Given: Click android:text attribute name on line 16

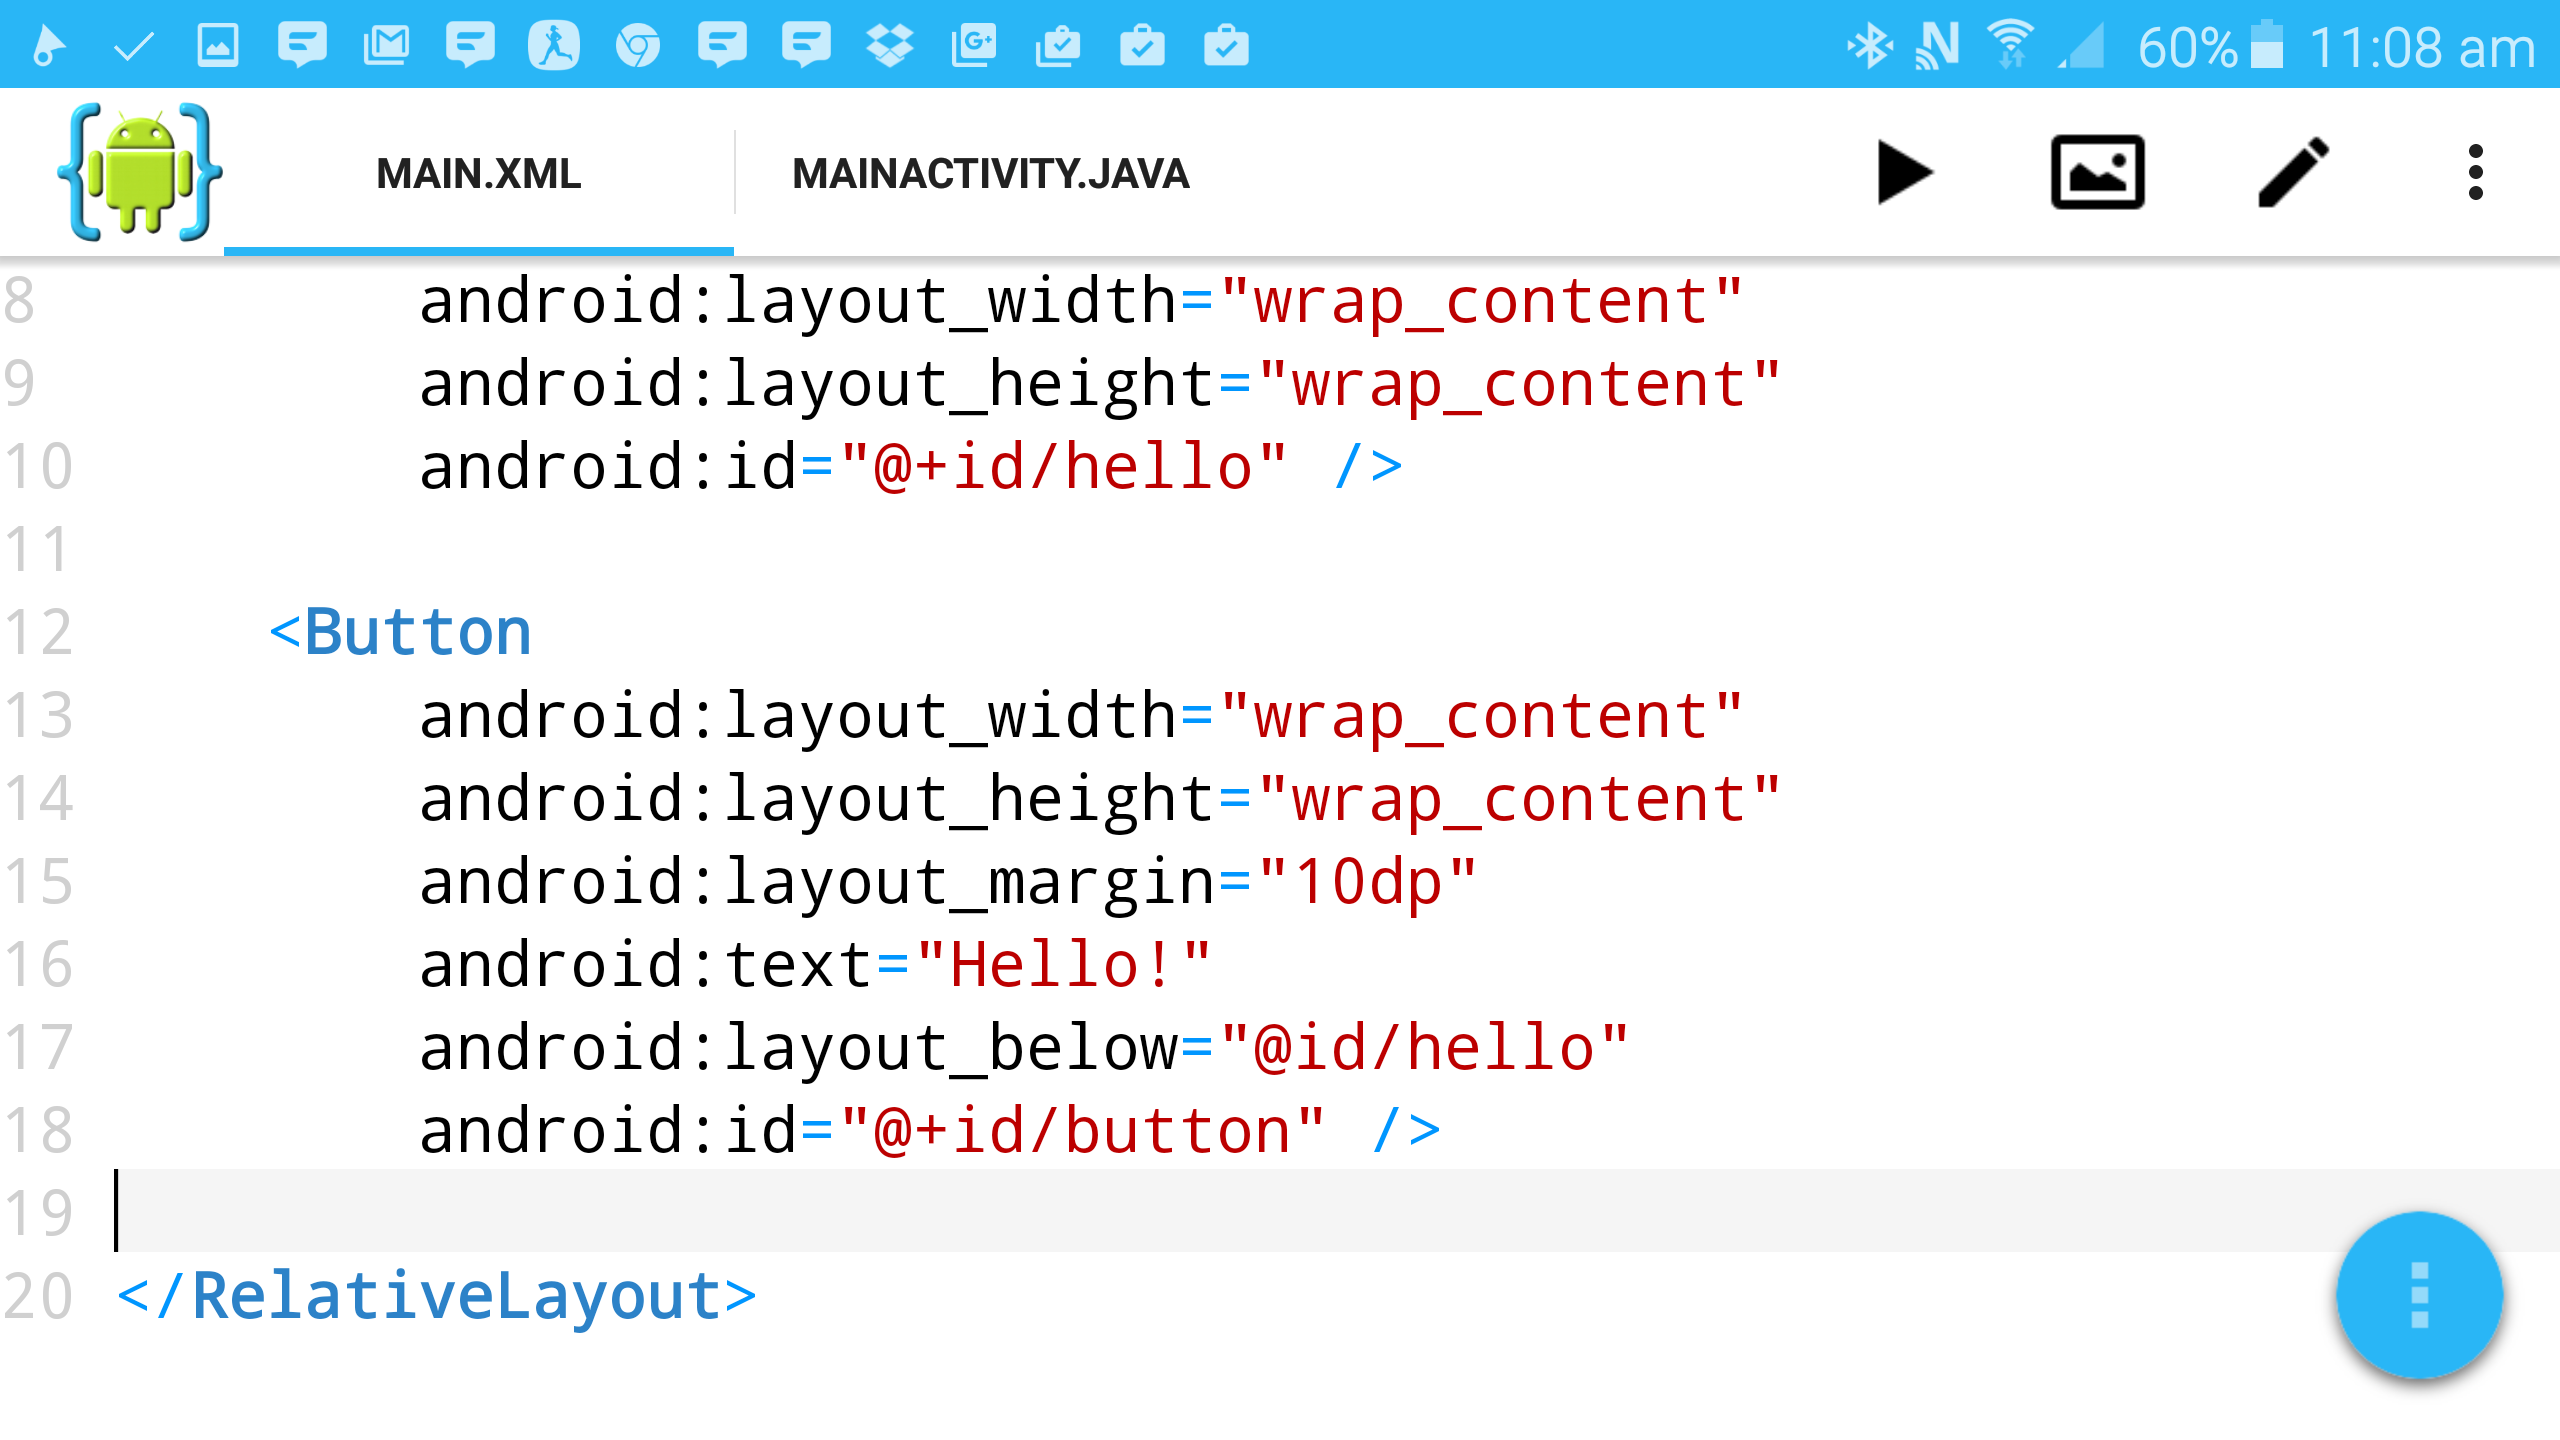Looking at the screenshot, I should pos(646,964).
